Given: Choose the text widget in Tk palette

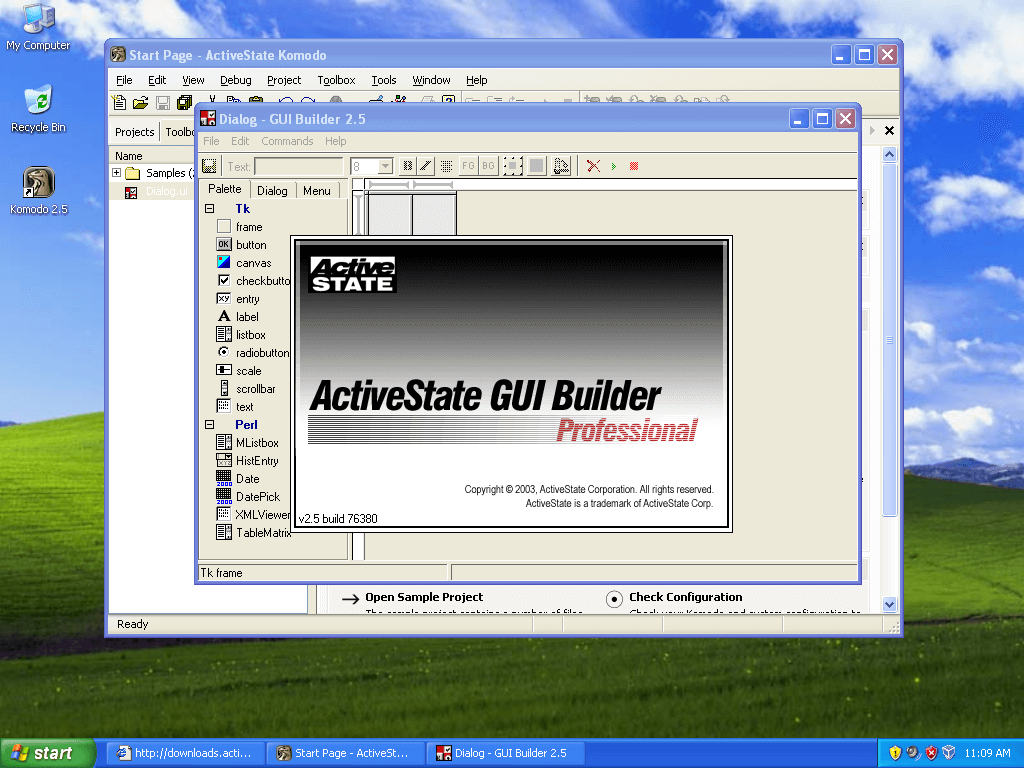Looking at the screenshot, I should [x=234, y=406].
